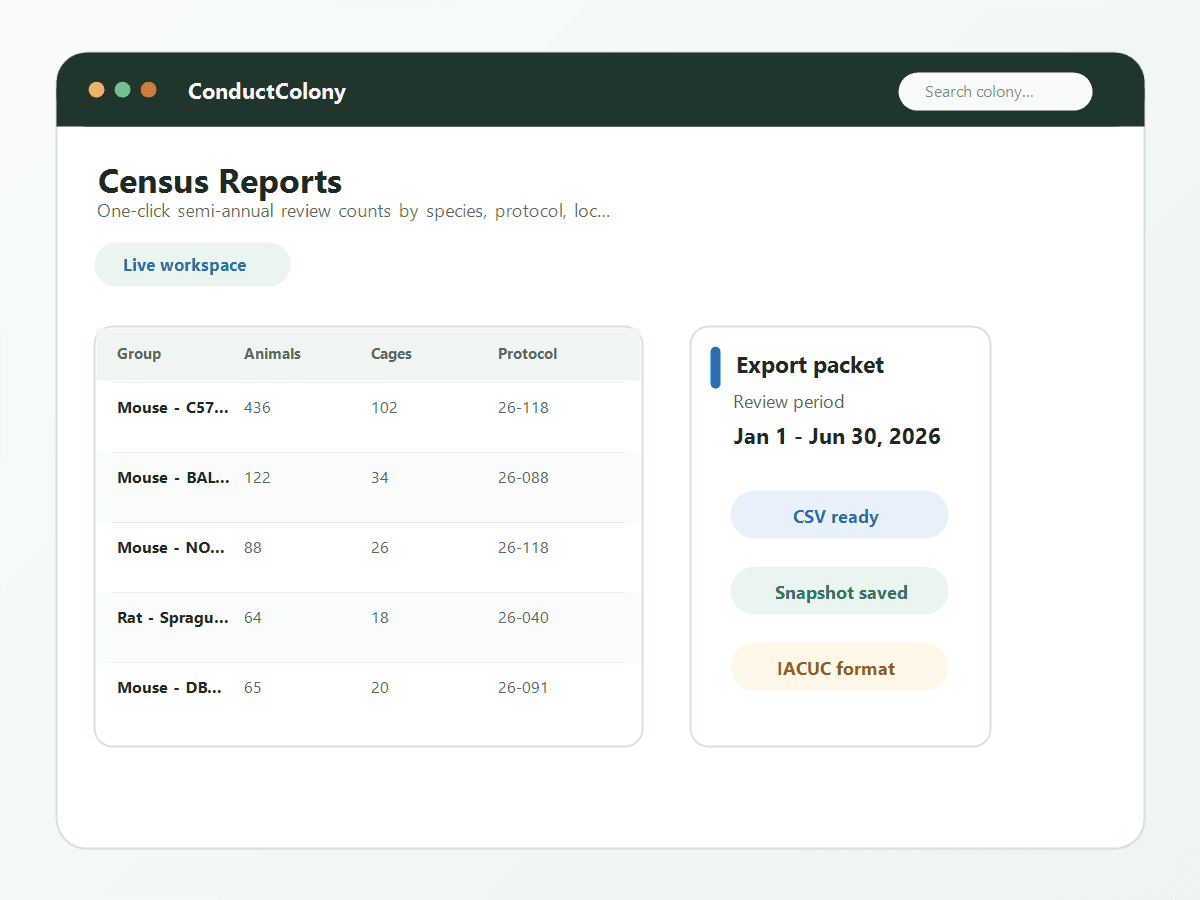
Task: Click protocol 26-040
Action: point(523,618)
